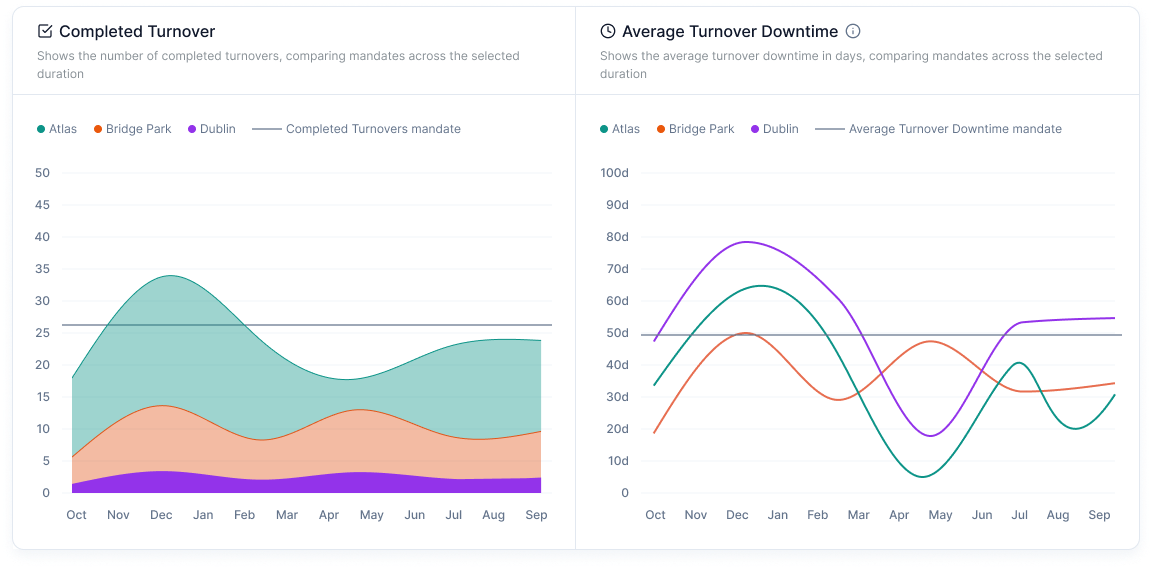Select the Dec label on Completed Turnover x-axis
This screenshot has width=1152, height=568.
click(161, 515)
